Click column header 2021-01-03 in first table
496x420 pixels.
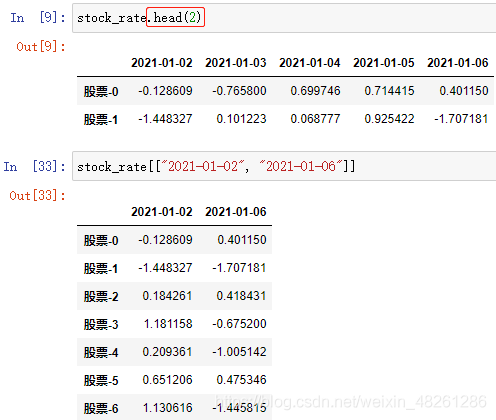pyautogui.click(x=236, y=63)
